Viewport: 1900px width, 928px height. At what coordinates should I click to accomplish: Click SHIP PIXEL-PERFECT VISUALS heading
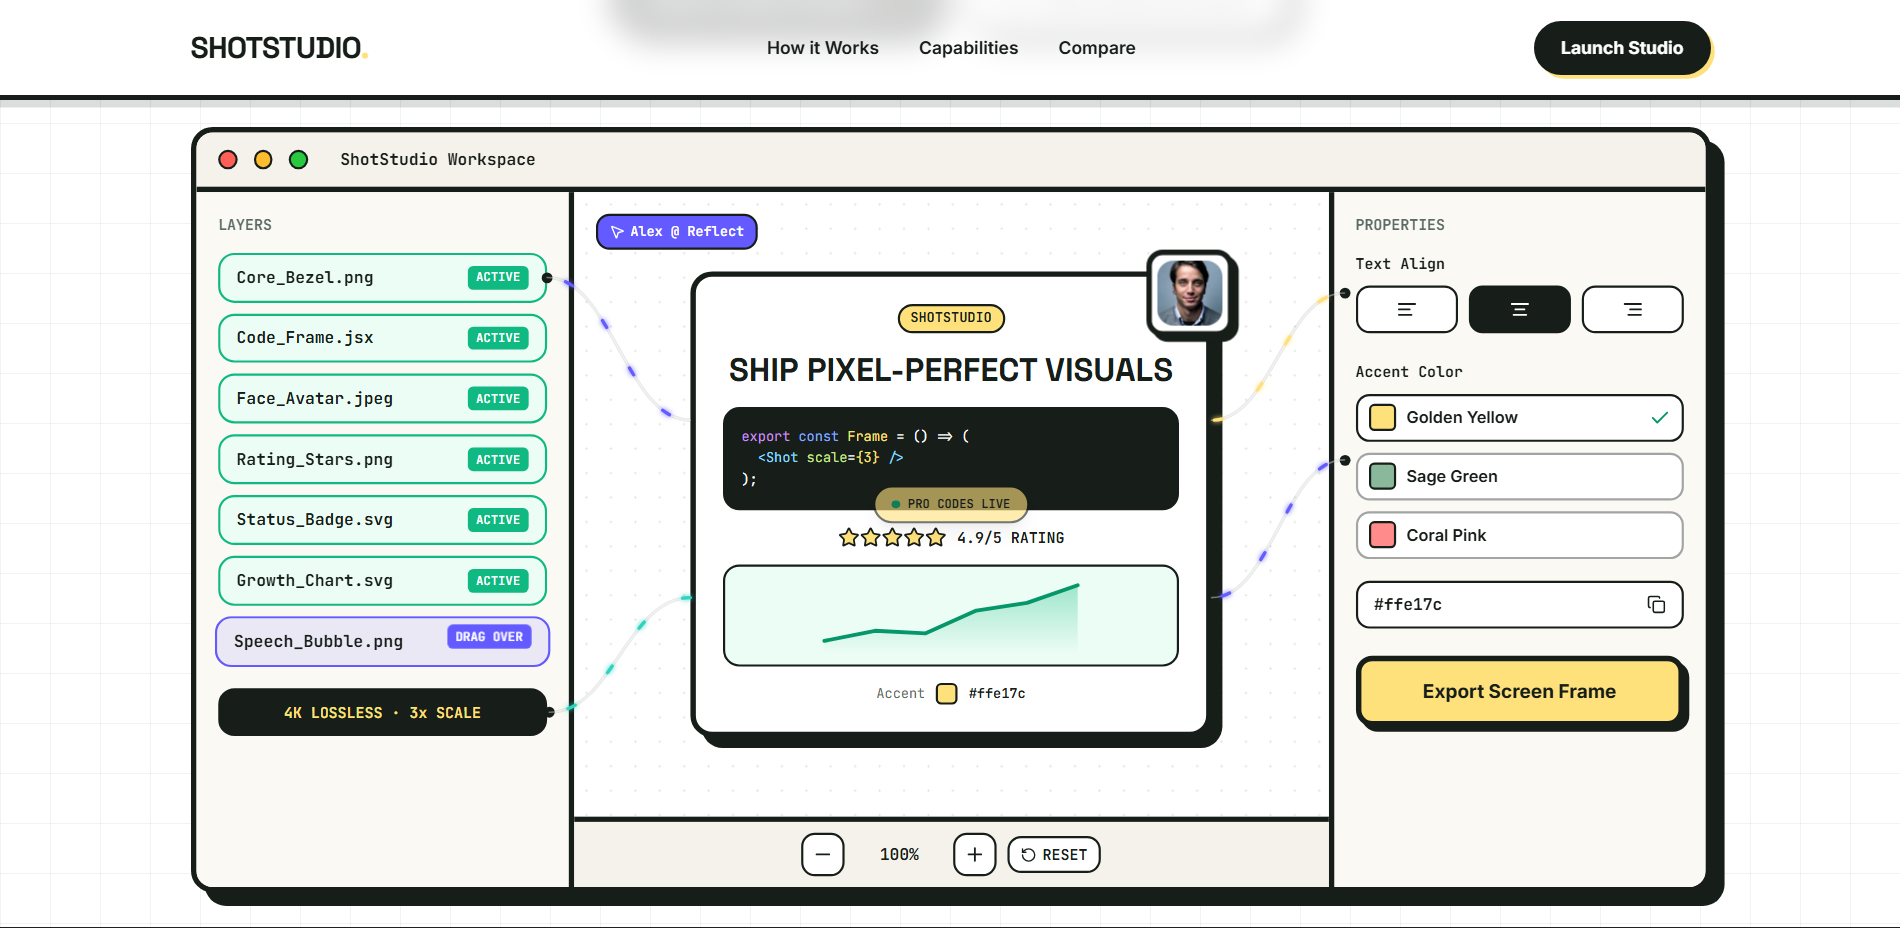(951, 371)
